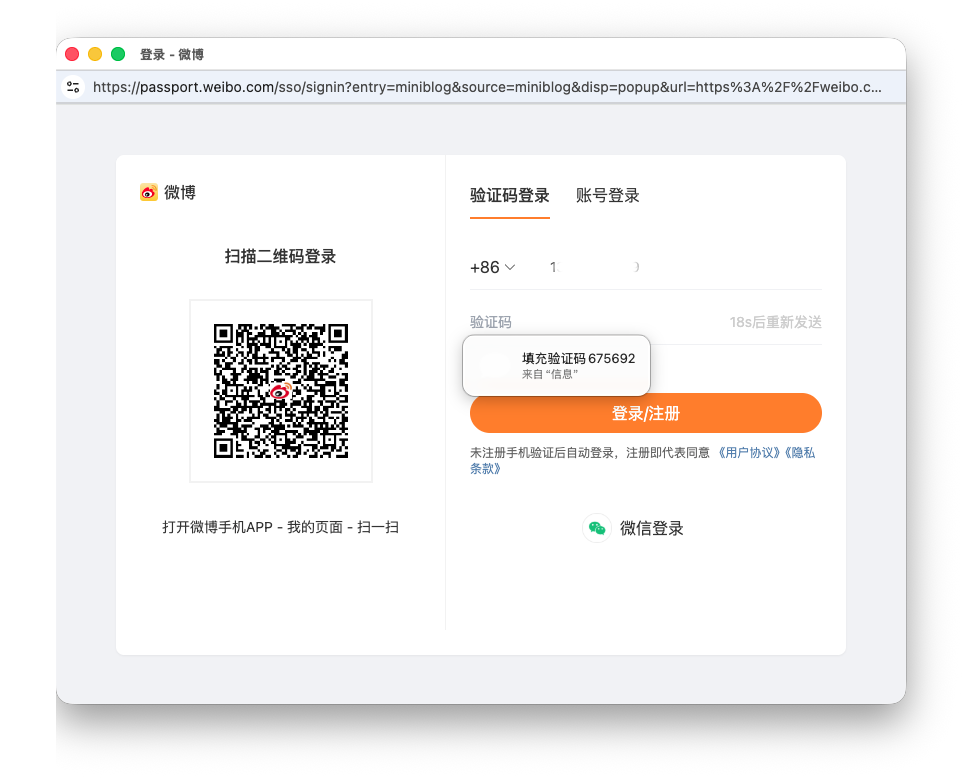Viewport: 962px width, 778px height.
Task: Click the WeChat icon beside 微信登录 text
Action: 597,528
